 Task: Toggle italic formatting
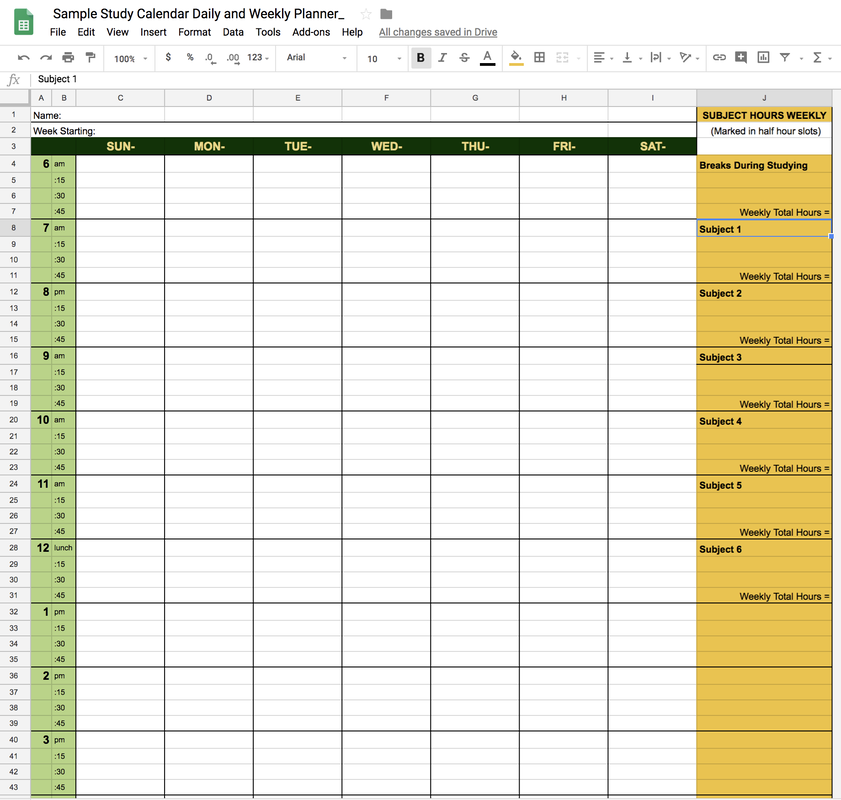click(442, 58)
